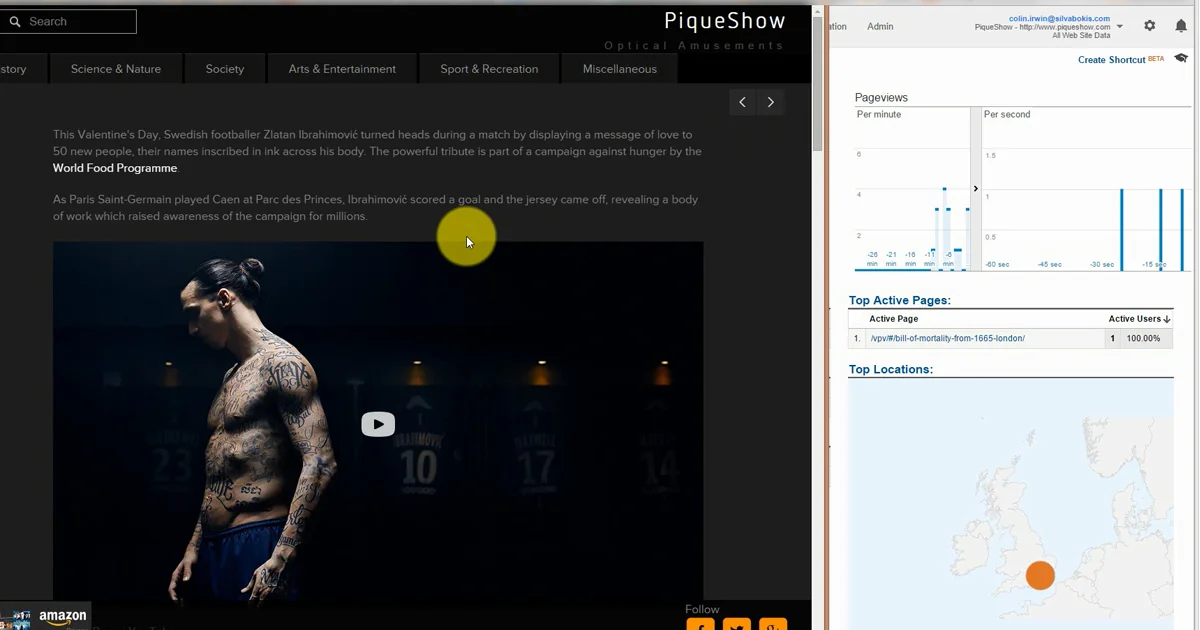
Task: Open the World Food Programme link
Action: tap(115, 168)
